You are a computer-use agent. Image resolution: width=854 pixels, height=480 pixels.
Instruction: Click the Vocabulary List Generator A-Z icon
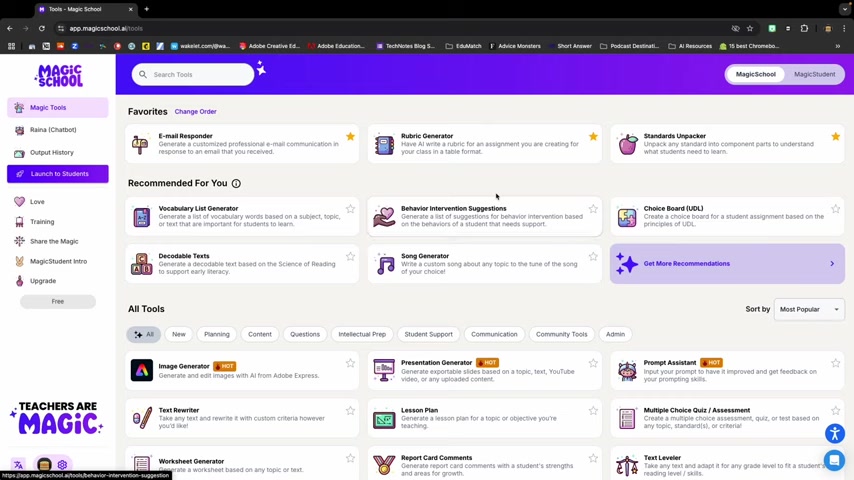pyautogui.click(x=142, y=217)
